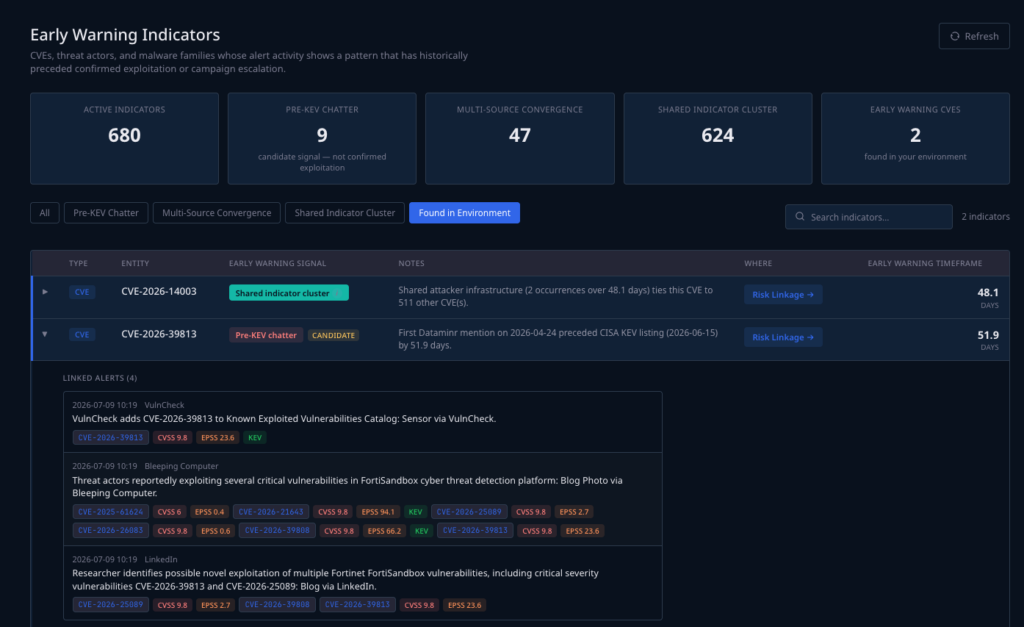Viewport: 1024px width, 627px height.
Task: Click the WHERE column header
Action: pos(758,263)
